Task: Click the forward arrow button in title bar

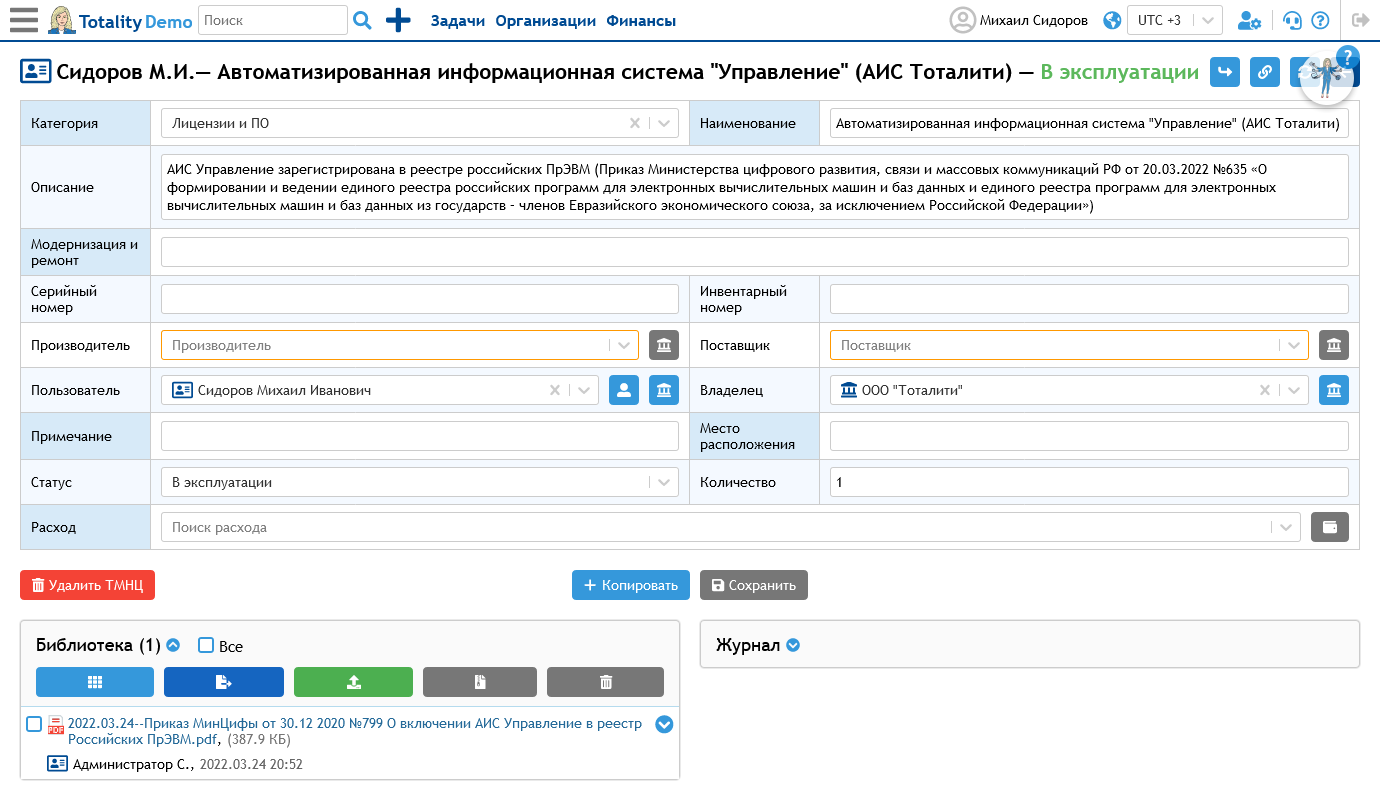Action: click(x=1225, y=72)
